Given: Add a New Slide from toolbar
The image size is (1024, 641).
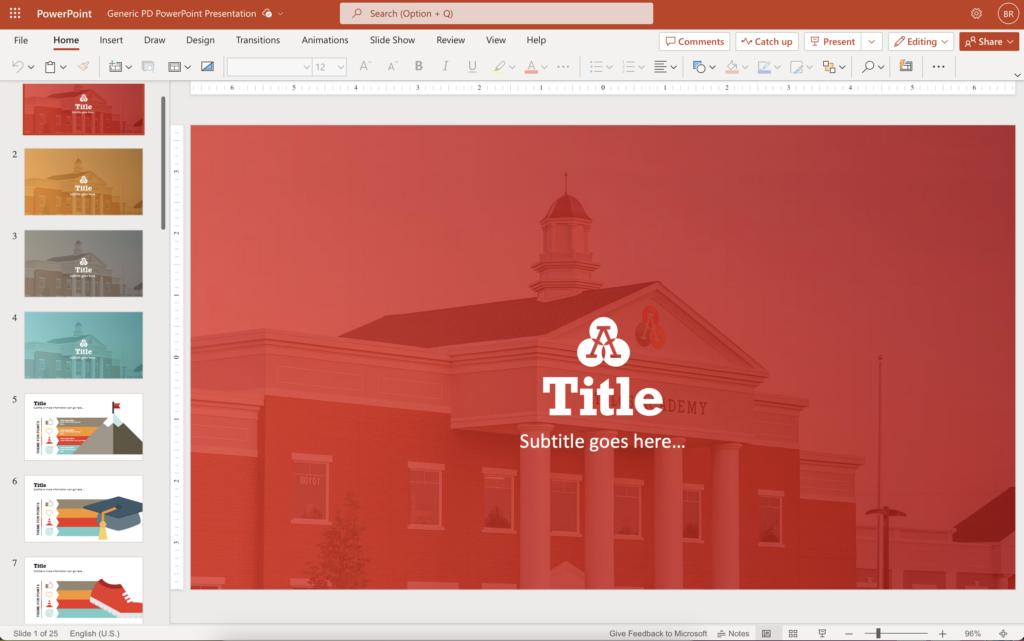Looking at the screenshot, I should point(116,67).
